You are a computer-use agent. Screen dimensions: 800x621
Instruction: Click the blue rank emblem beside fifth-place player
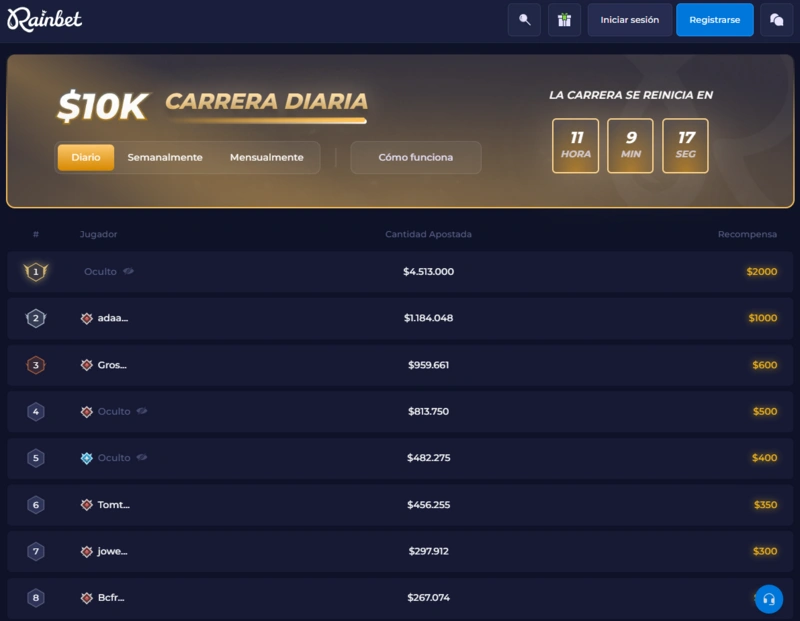tap(87, 458)
